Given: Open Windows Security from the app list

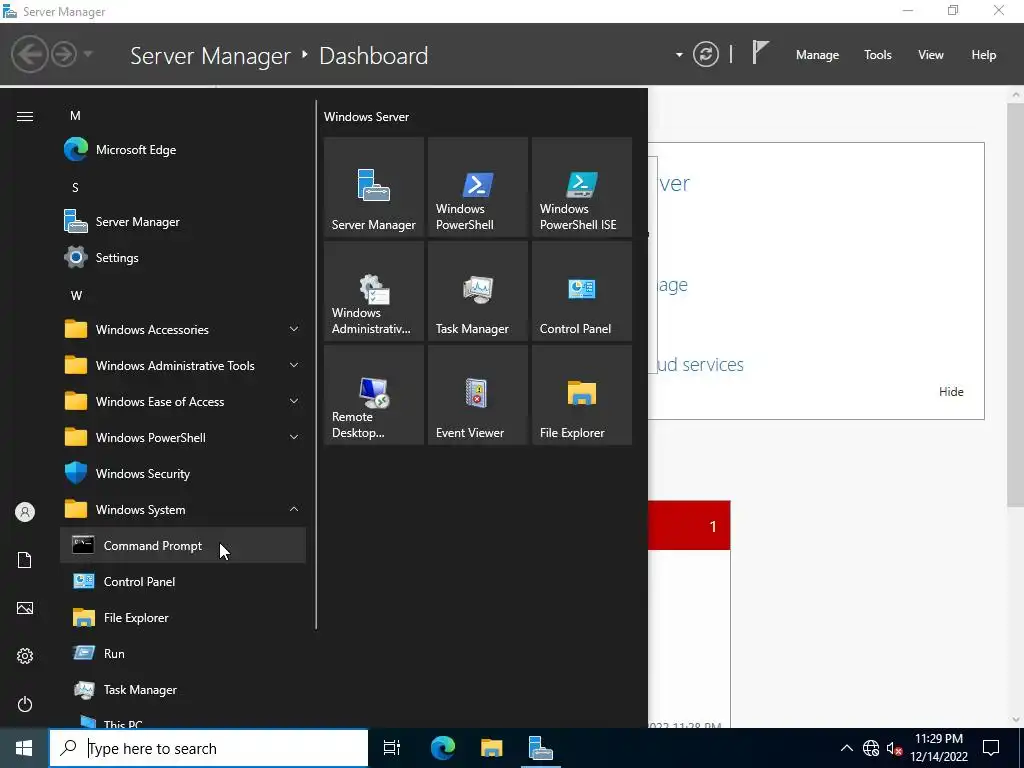Looking at the screenshot, I should click(x=183, y=473).
